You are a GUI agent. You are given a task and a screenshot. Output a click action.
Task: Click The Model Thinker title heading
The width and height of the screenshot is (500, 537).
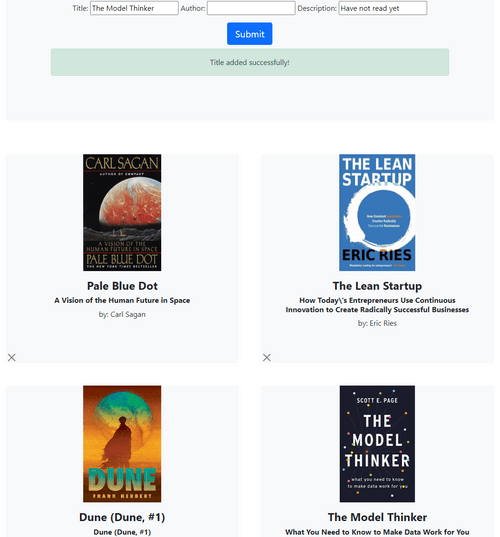377,517
